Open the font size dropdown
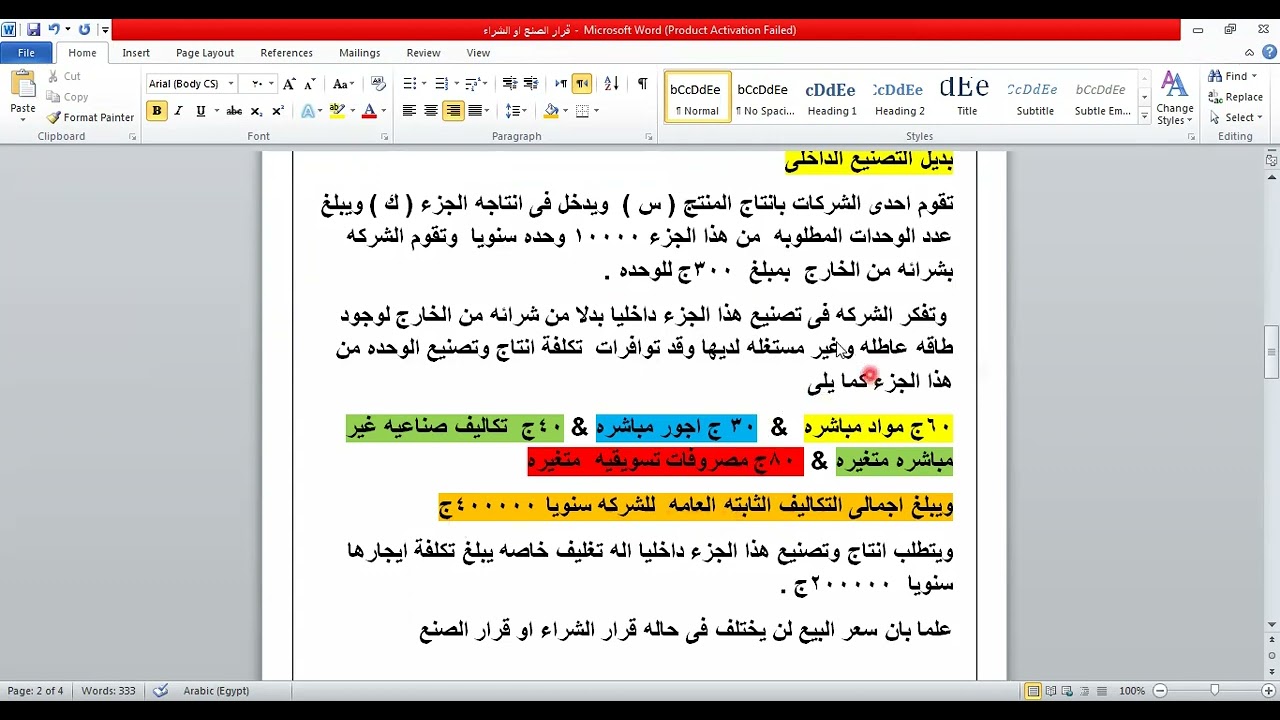This screenshot has width=1280, height=720. pos(272,84)
